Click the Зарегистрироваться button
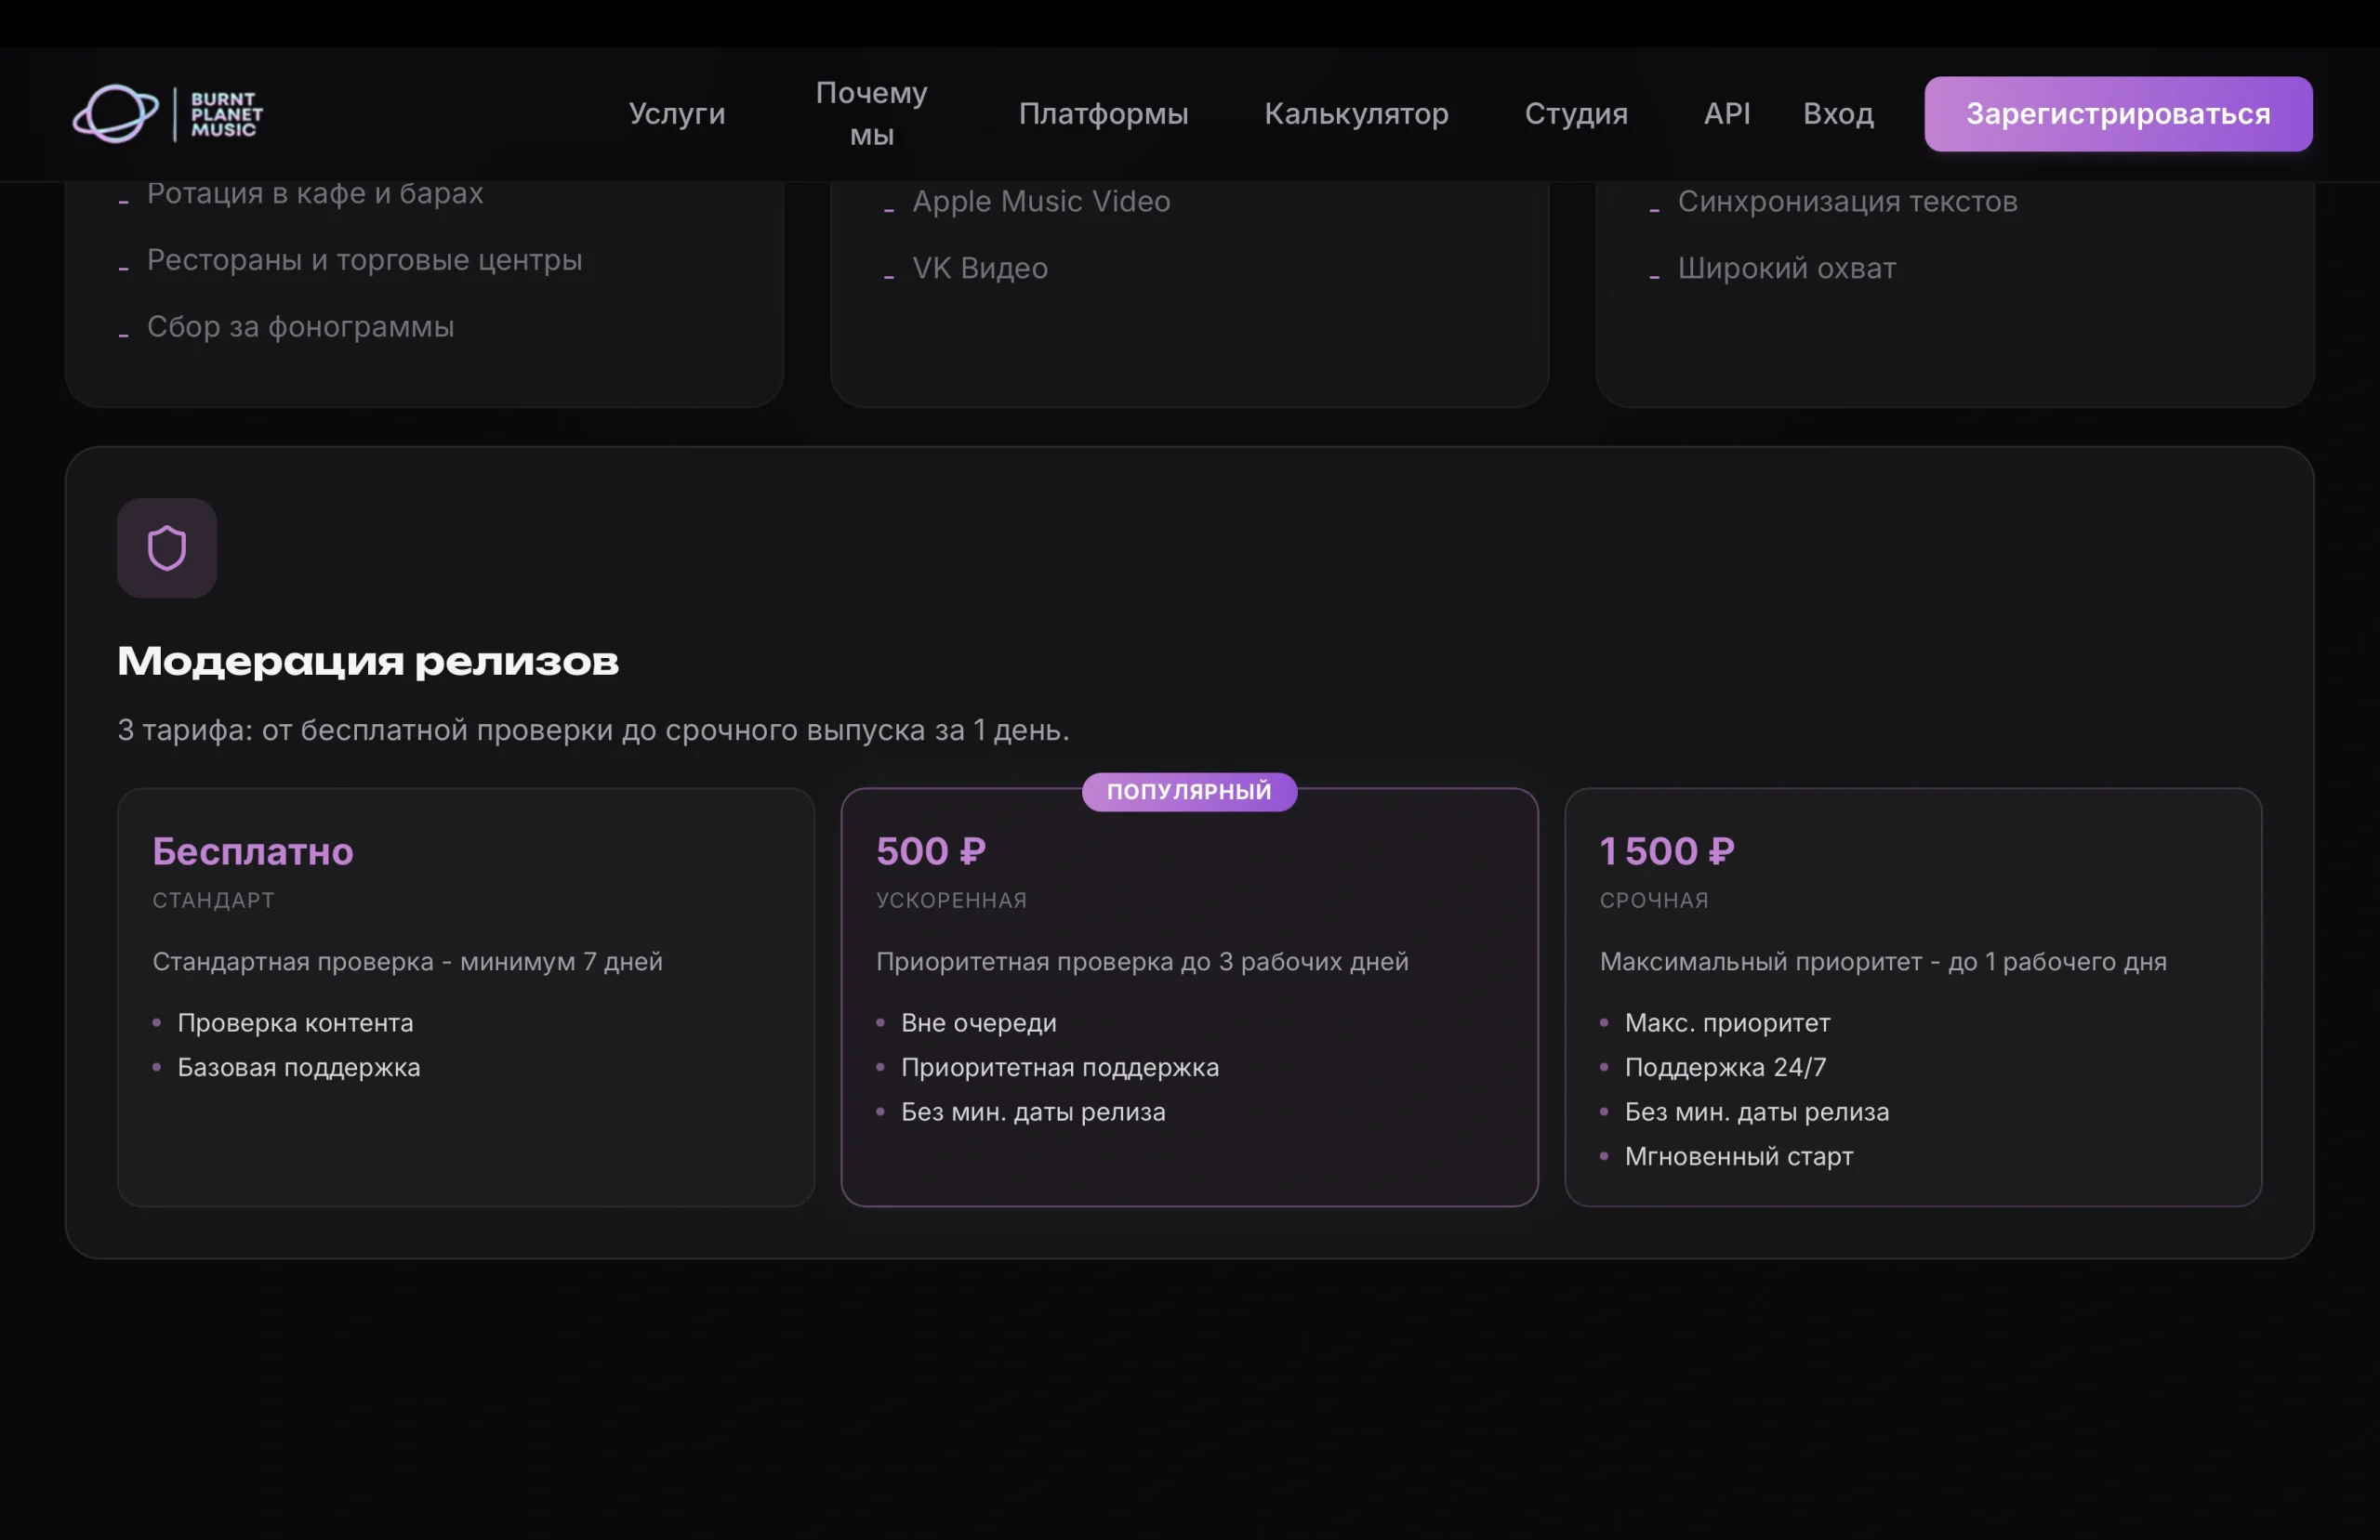This screenshot has height=1540, width=2380. coord(2118,114)
